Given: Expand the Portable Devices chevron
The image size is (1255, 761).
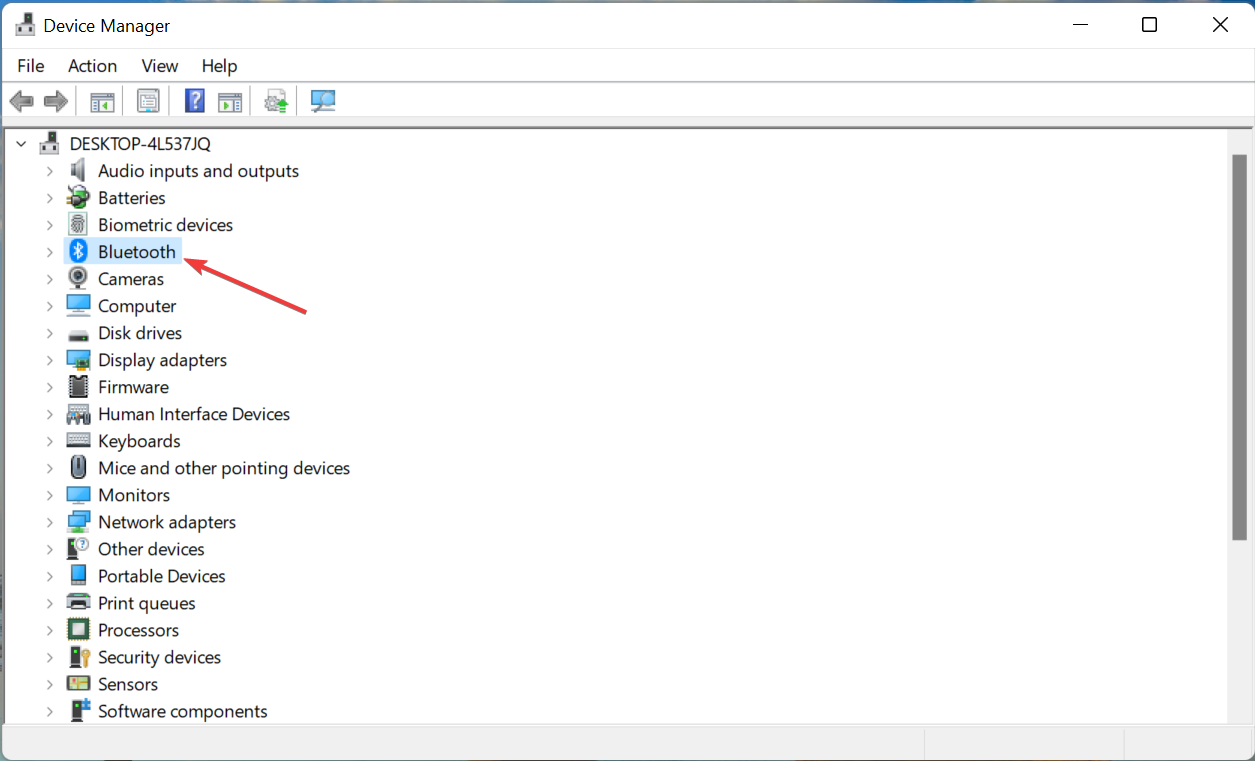Looking at the screenshot, I should 49,576.
